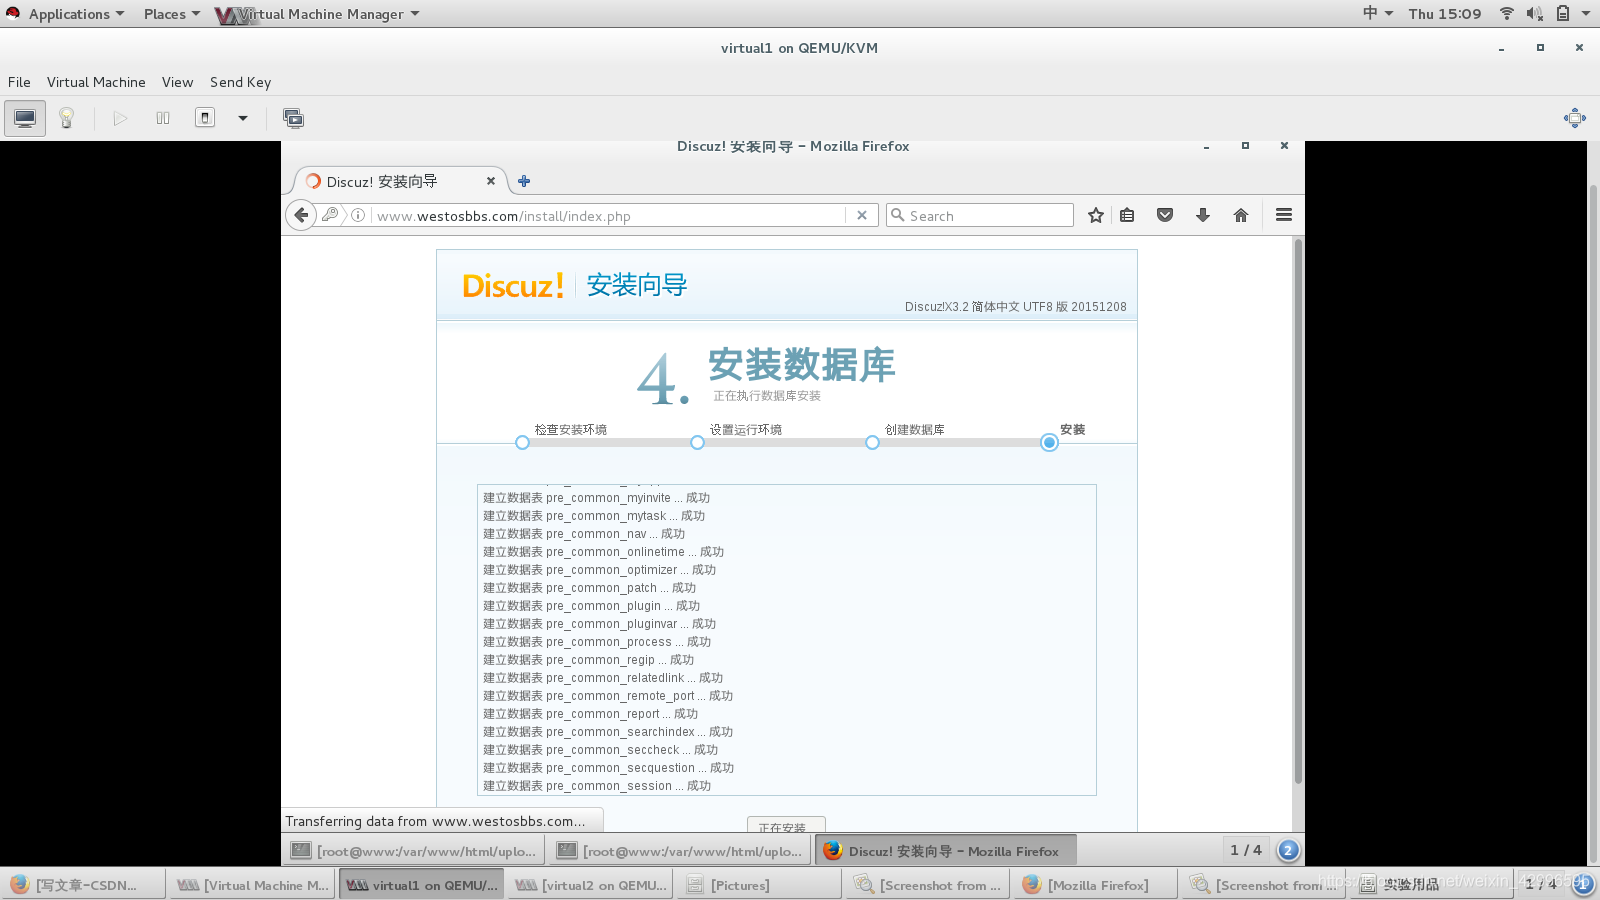Open the File menu
This screenshot has height=900, width=1600.
tap(19, 82)
